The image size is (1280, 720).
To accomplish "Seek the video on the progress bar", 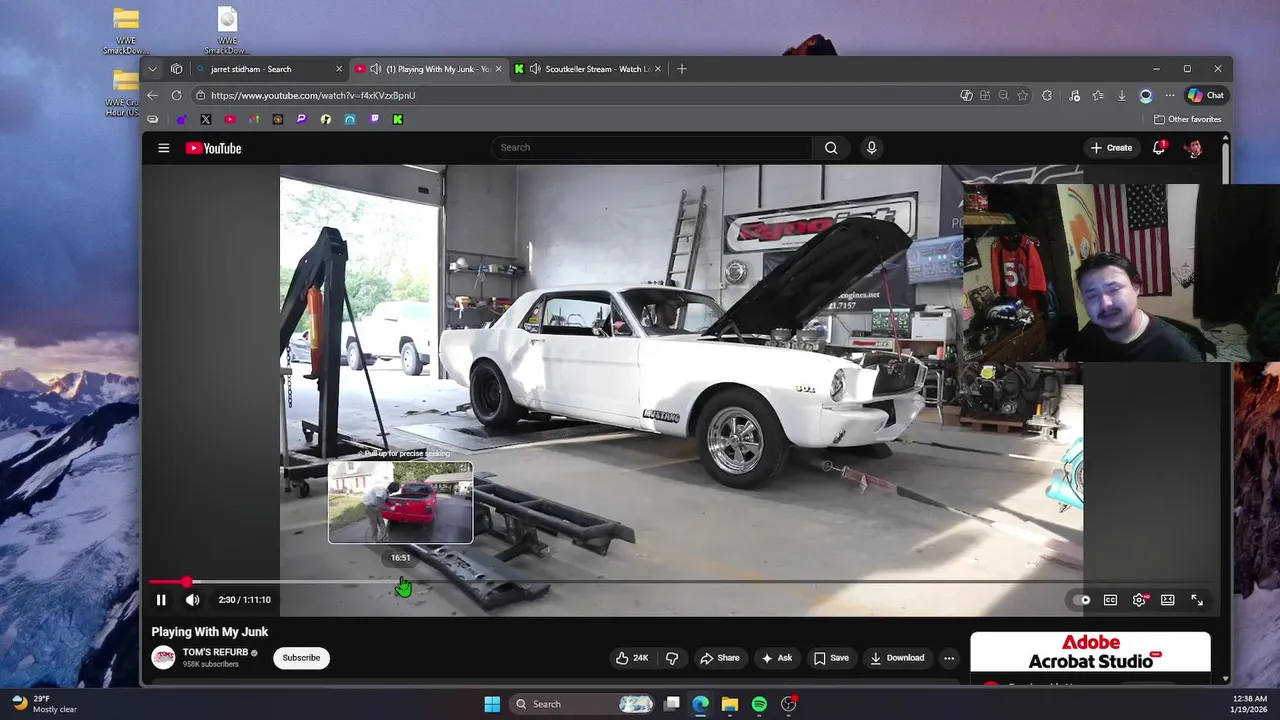I will coord(680,582).
